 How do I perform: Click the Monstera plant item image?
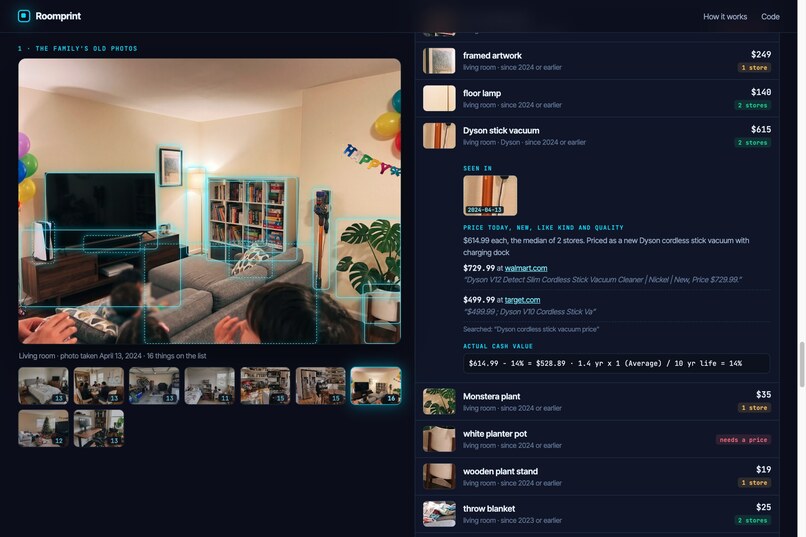click(439, 401)
